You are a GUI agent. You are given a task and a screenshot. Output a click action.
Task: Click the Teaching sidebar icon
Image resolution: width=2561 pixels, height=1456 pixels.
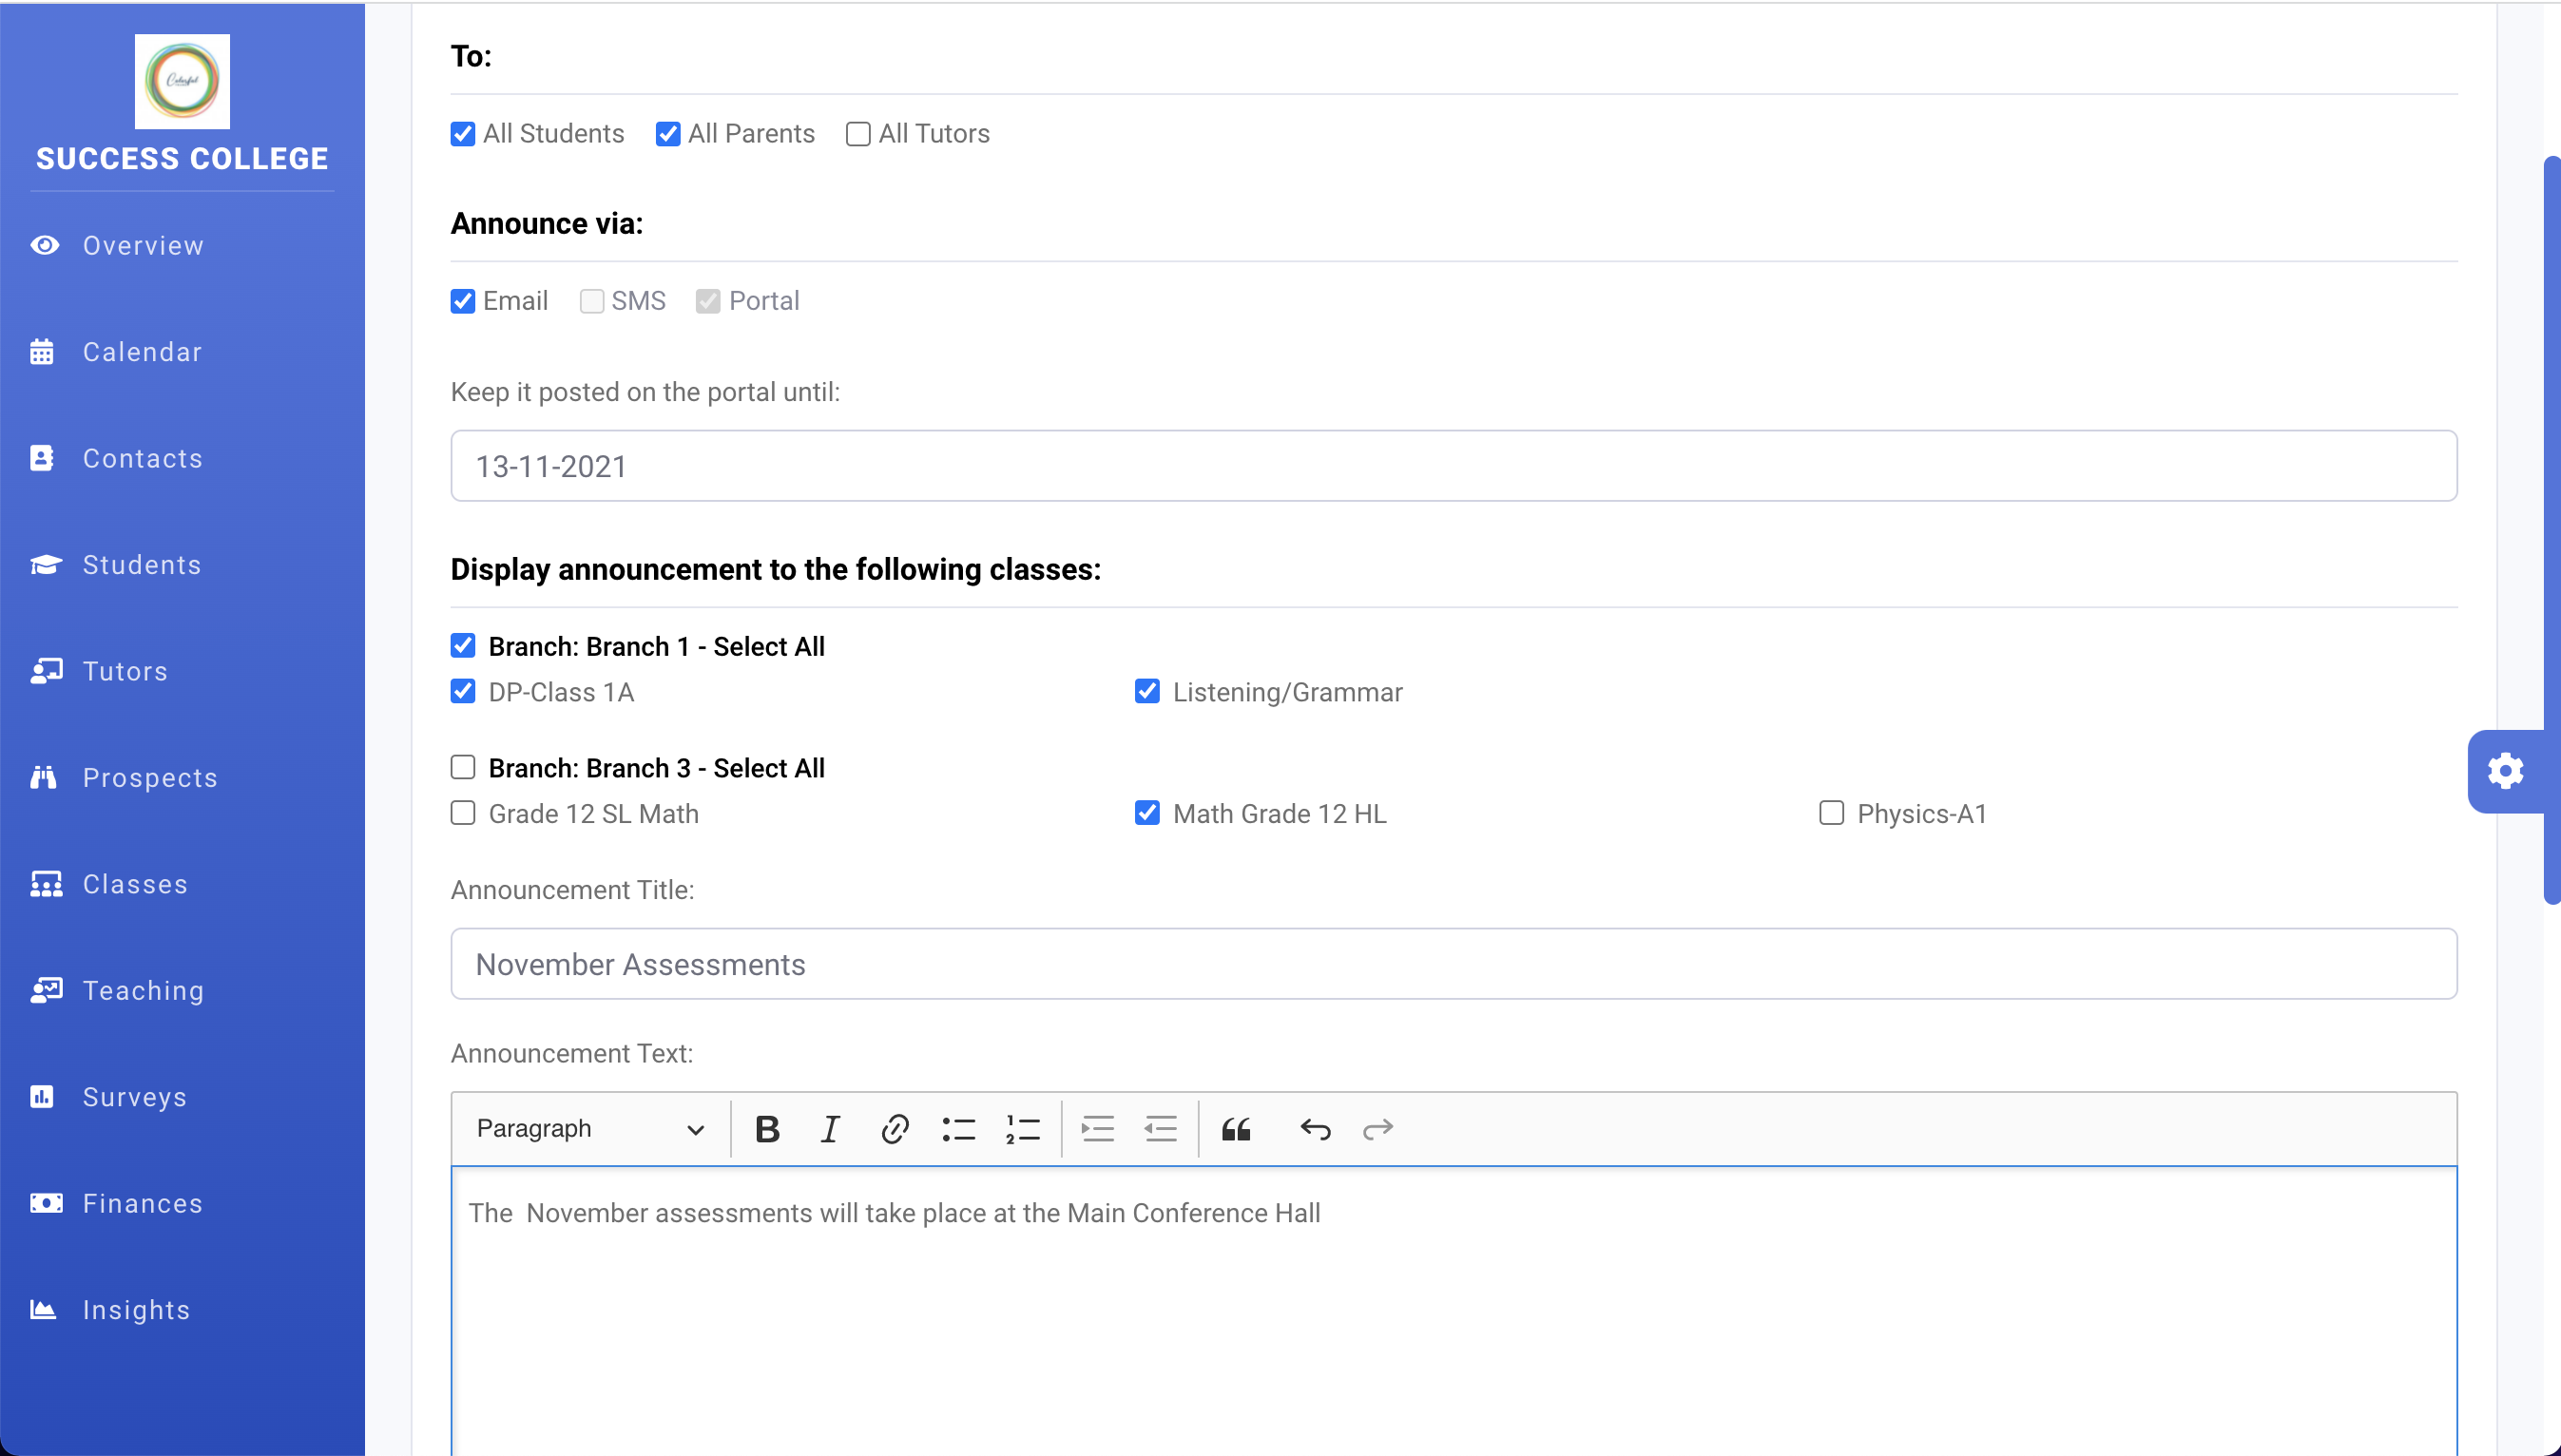[46, 990]
